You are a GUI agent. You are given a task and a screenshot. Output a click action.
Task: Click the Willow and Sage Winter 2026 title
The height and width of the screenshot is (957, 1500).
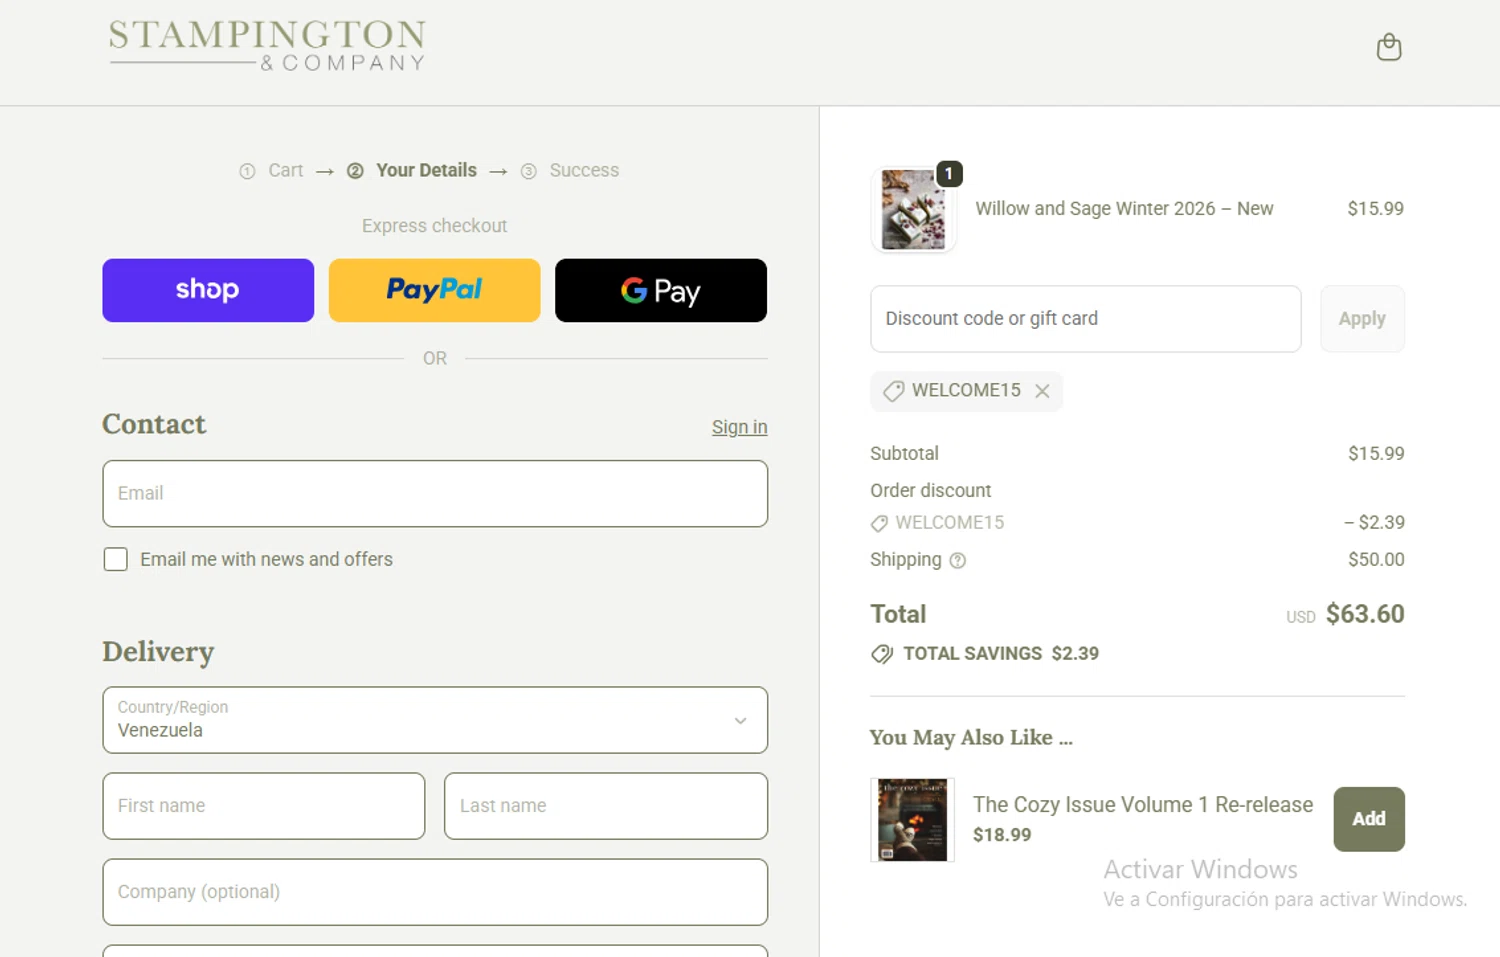[1124, 209]
